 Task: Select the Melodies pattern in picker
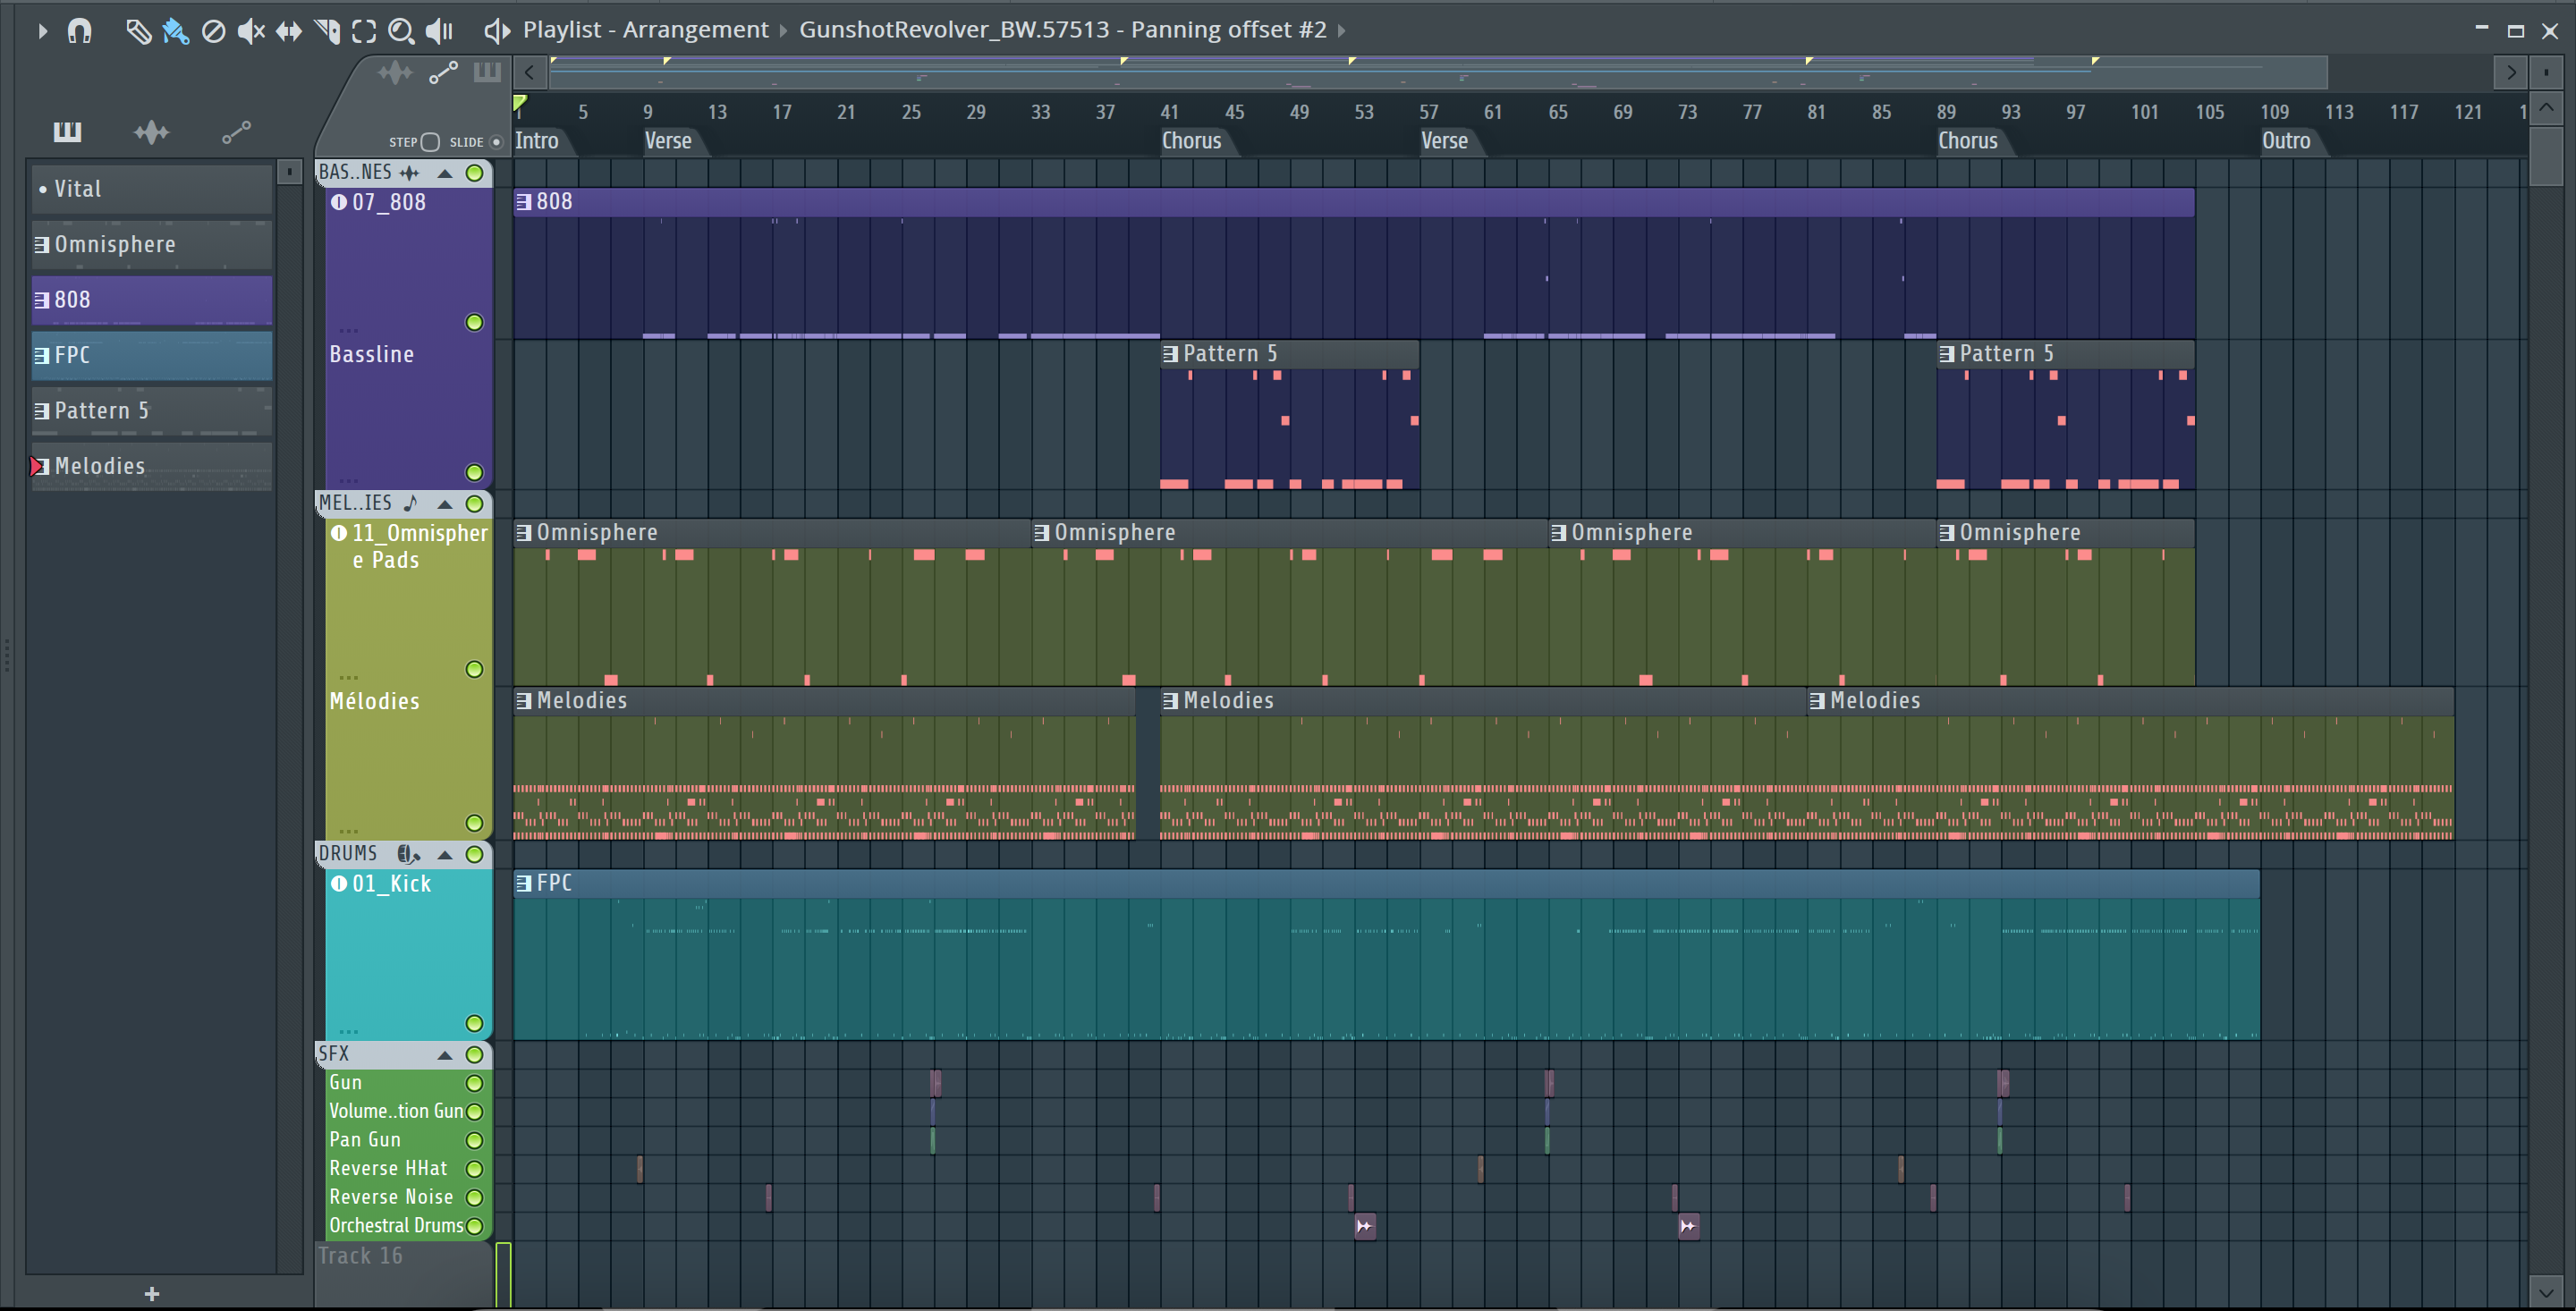point(152,467)
